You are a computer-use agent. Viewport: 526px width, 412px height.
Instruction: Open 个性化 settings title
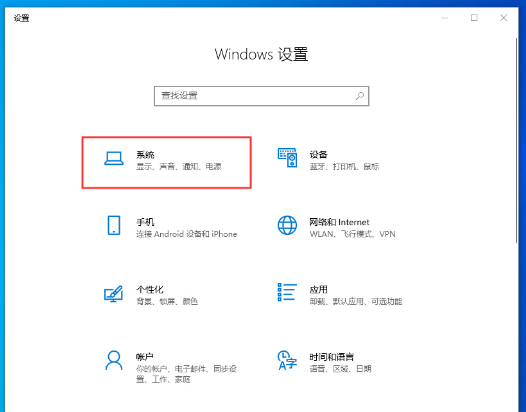coord(150,290)
